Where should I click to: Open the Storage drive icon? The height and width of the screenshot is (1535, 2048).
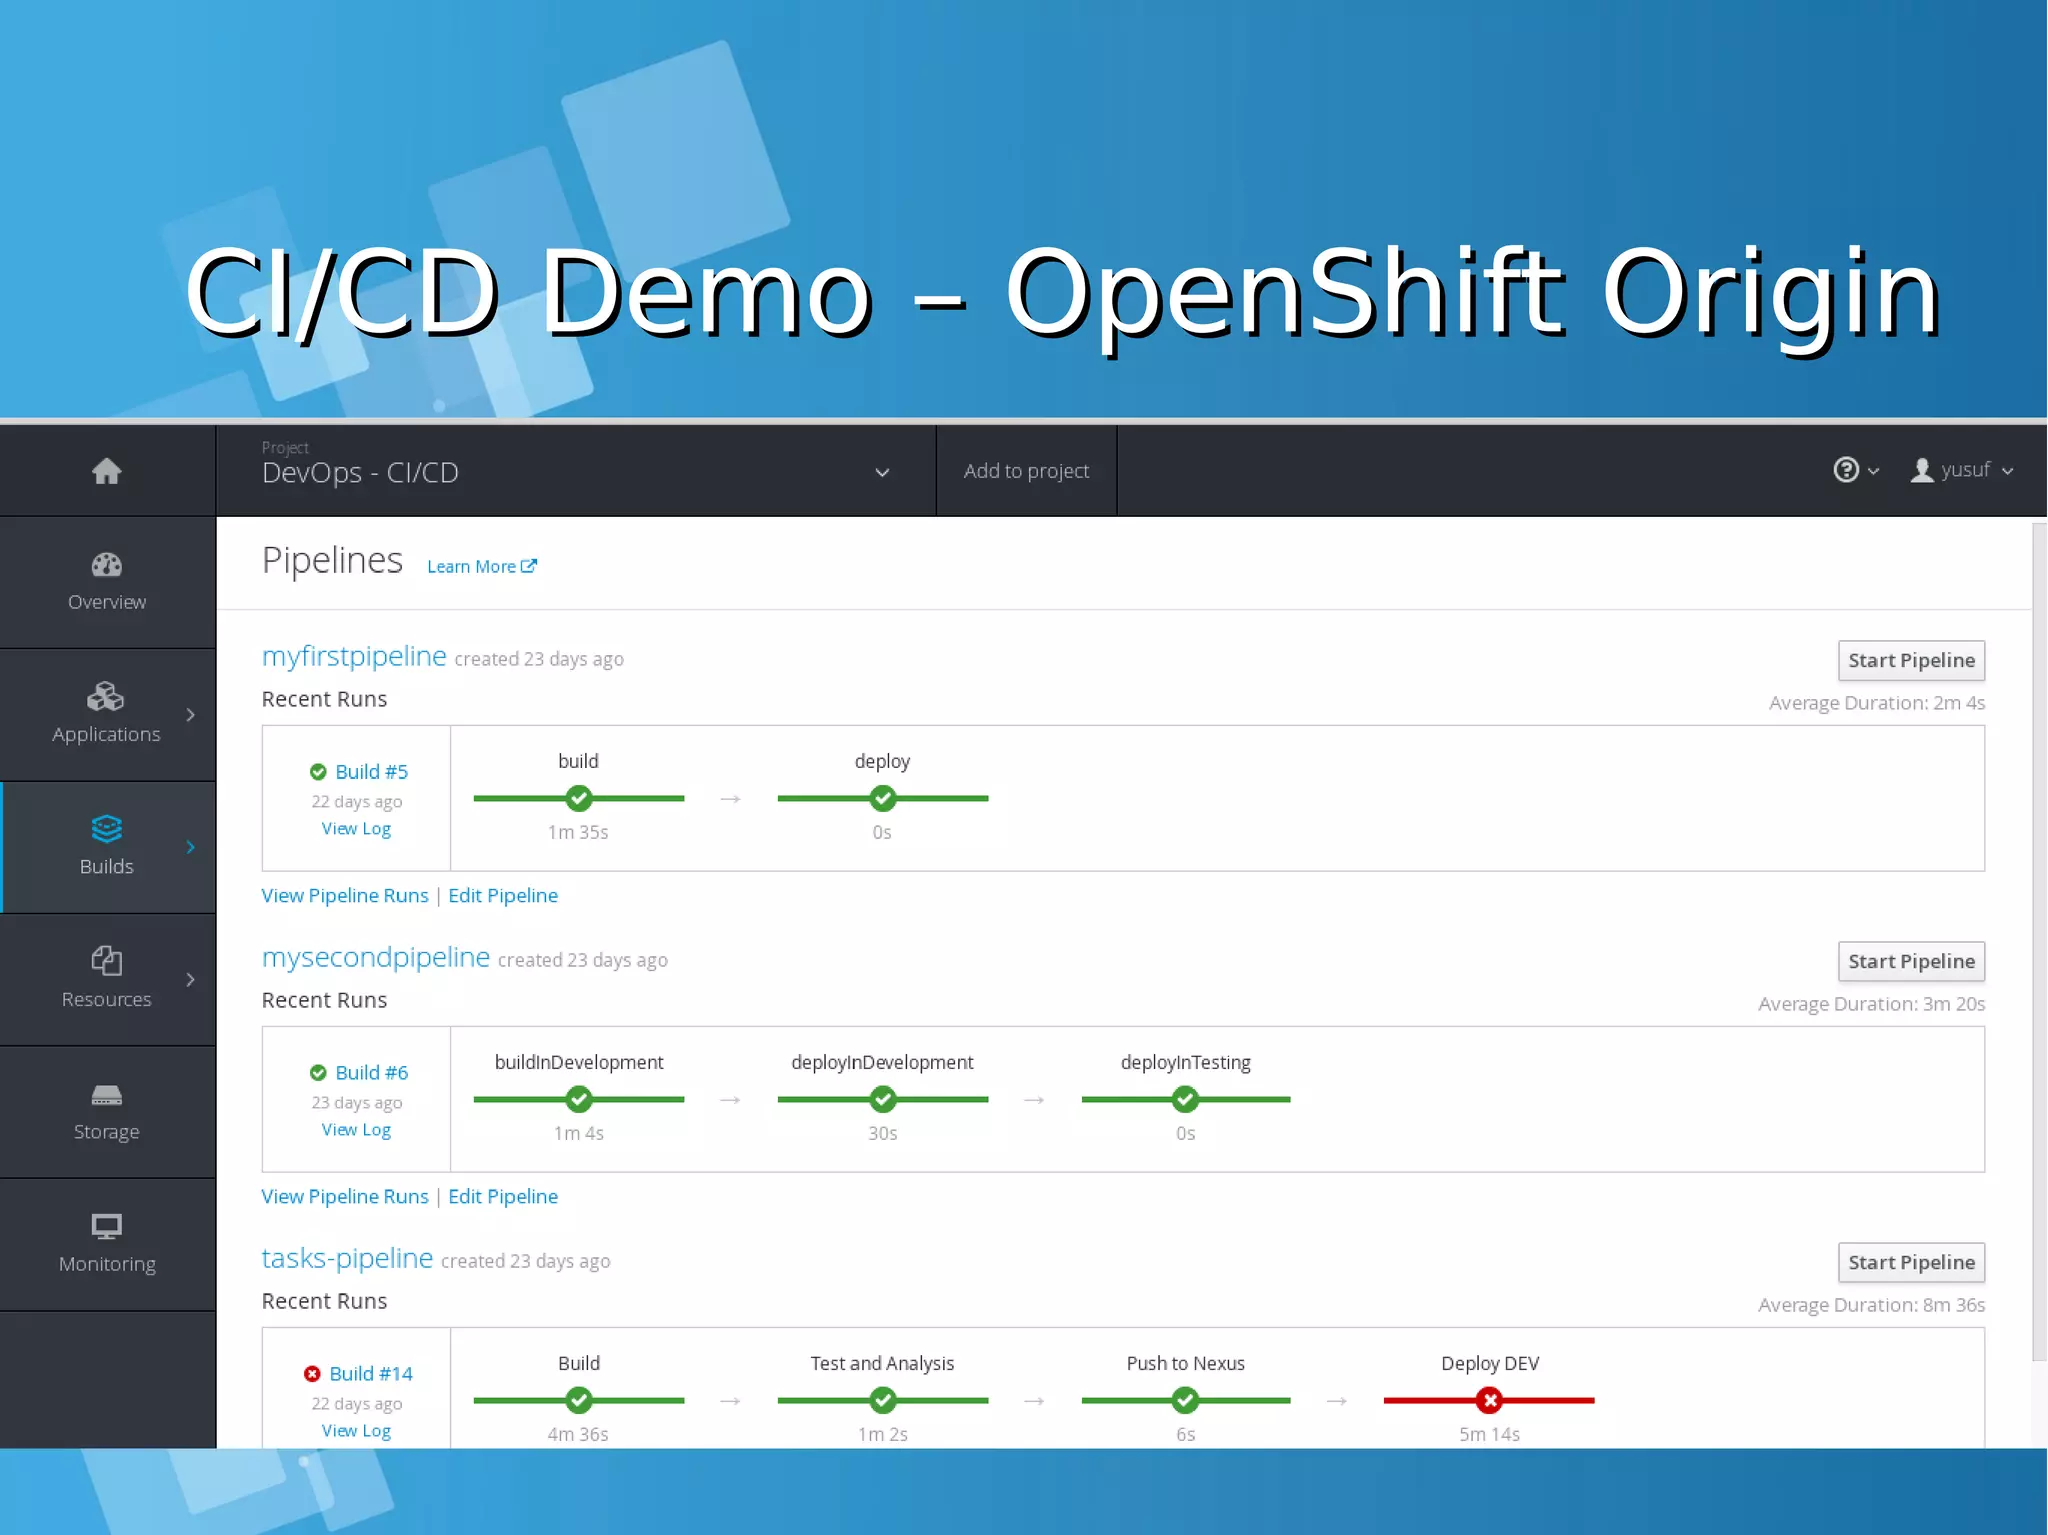(x=106, y=1095)
